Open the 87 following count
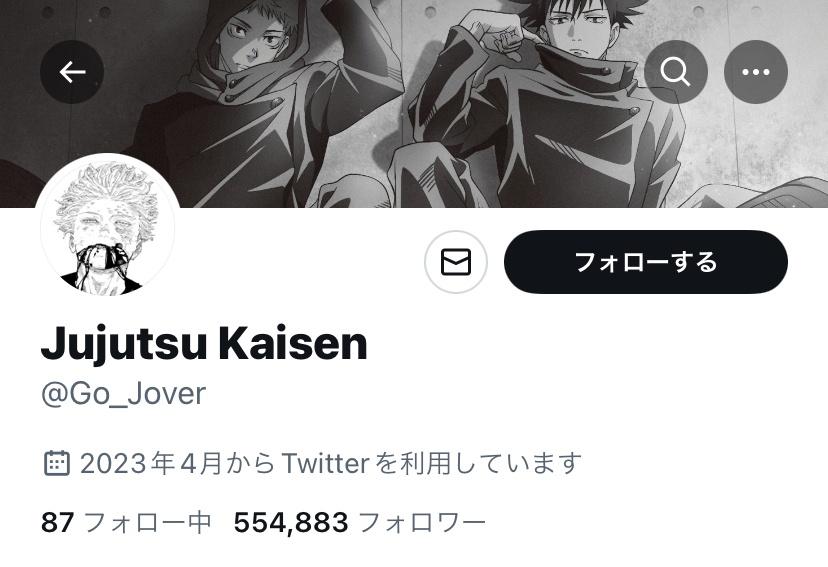Screen dimensions: 828x567 (57, 522)
